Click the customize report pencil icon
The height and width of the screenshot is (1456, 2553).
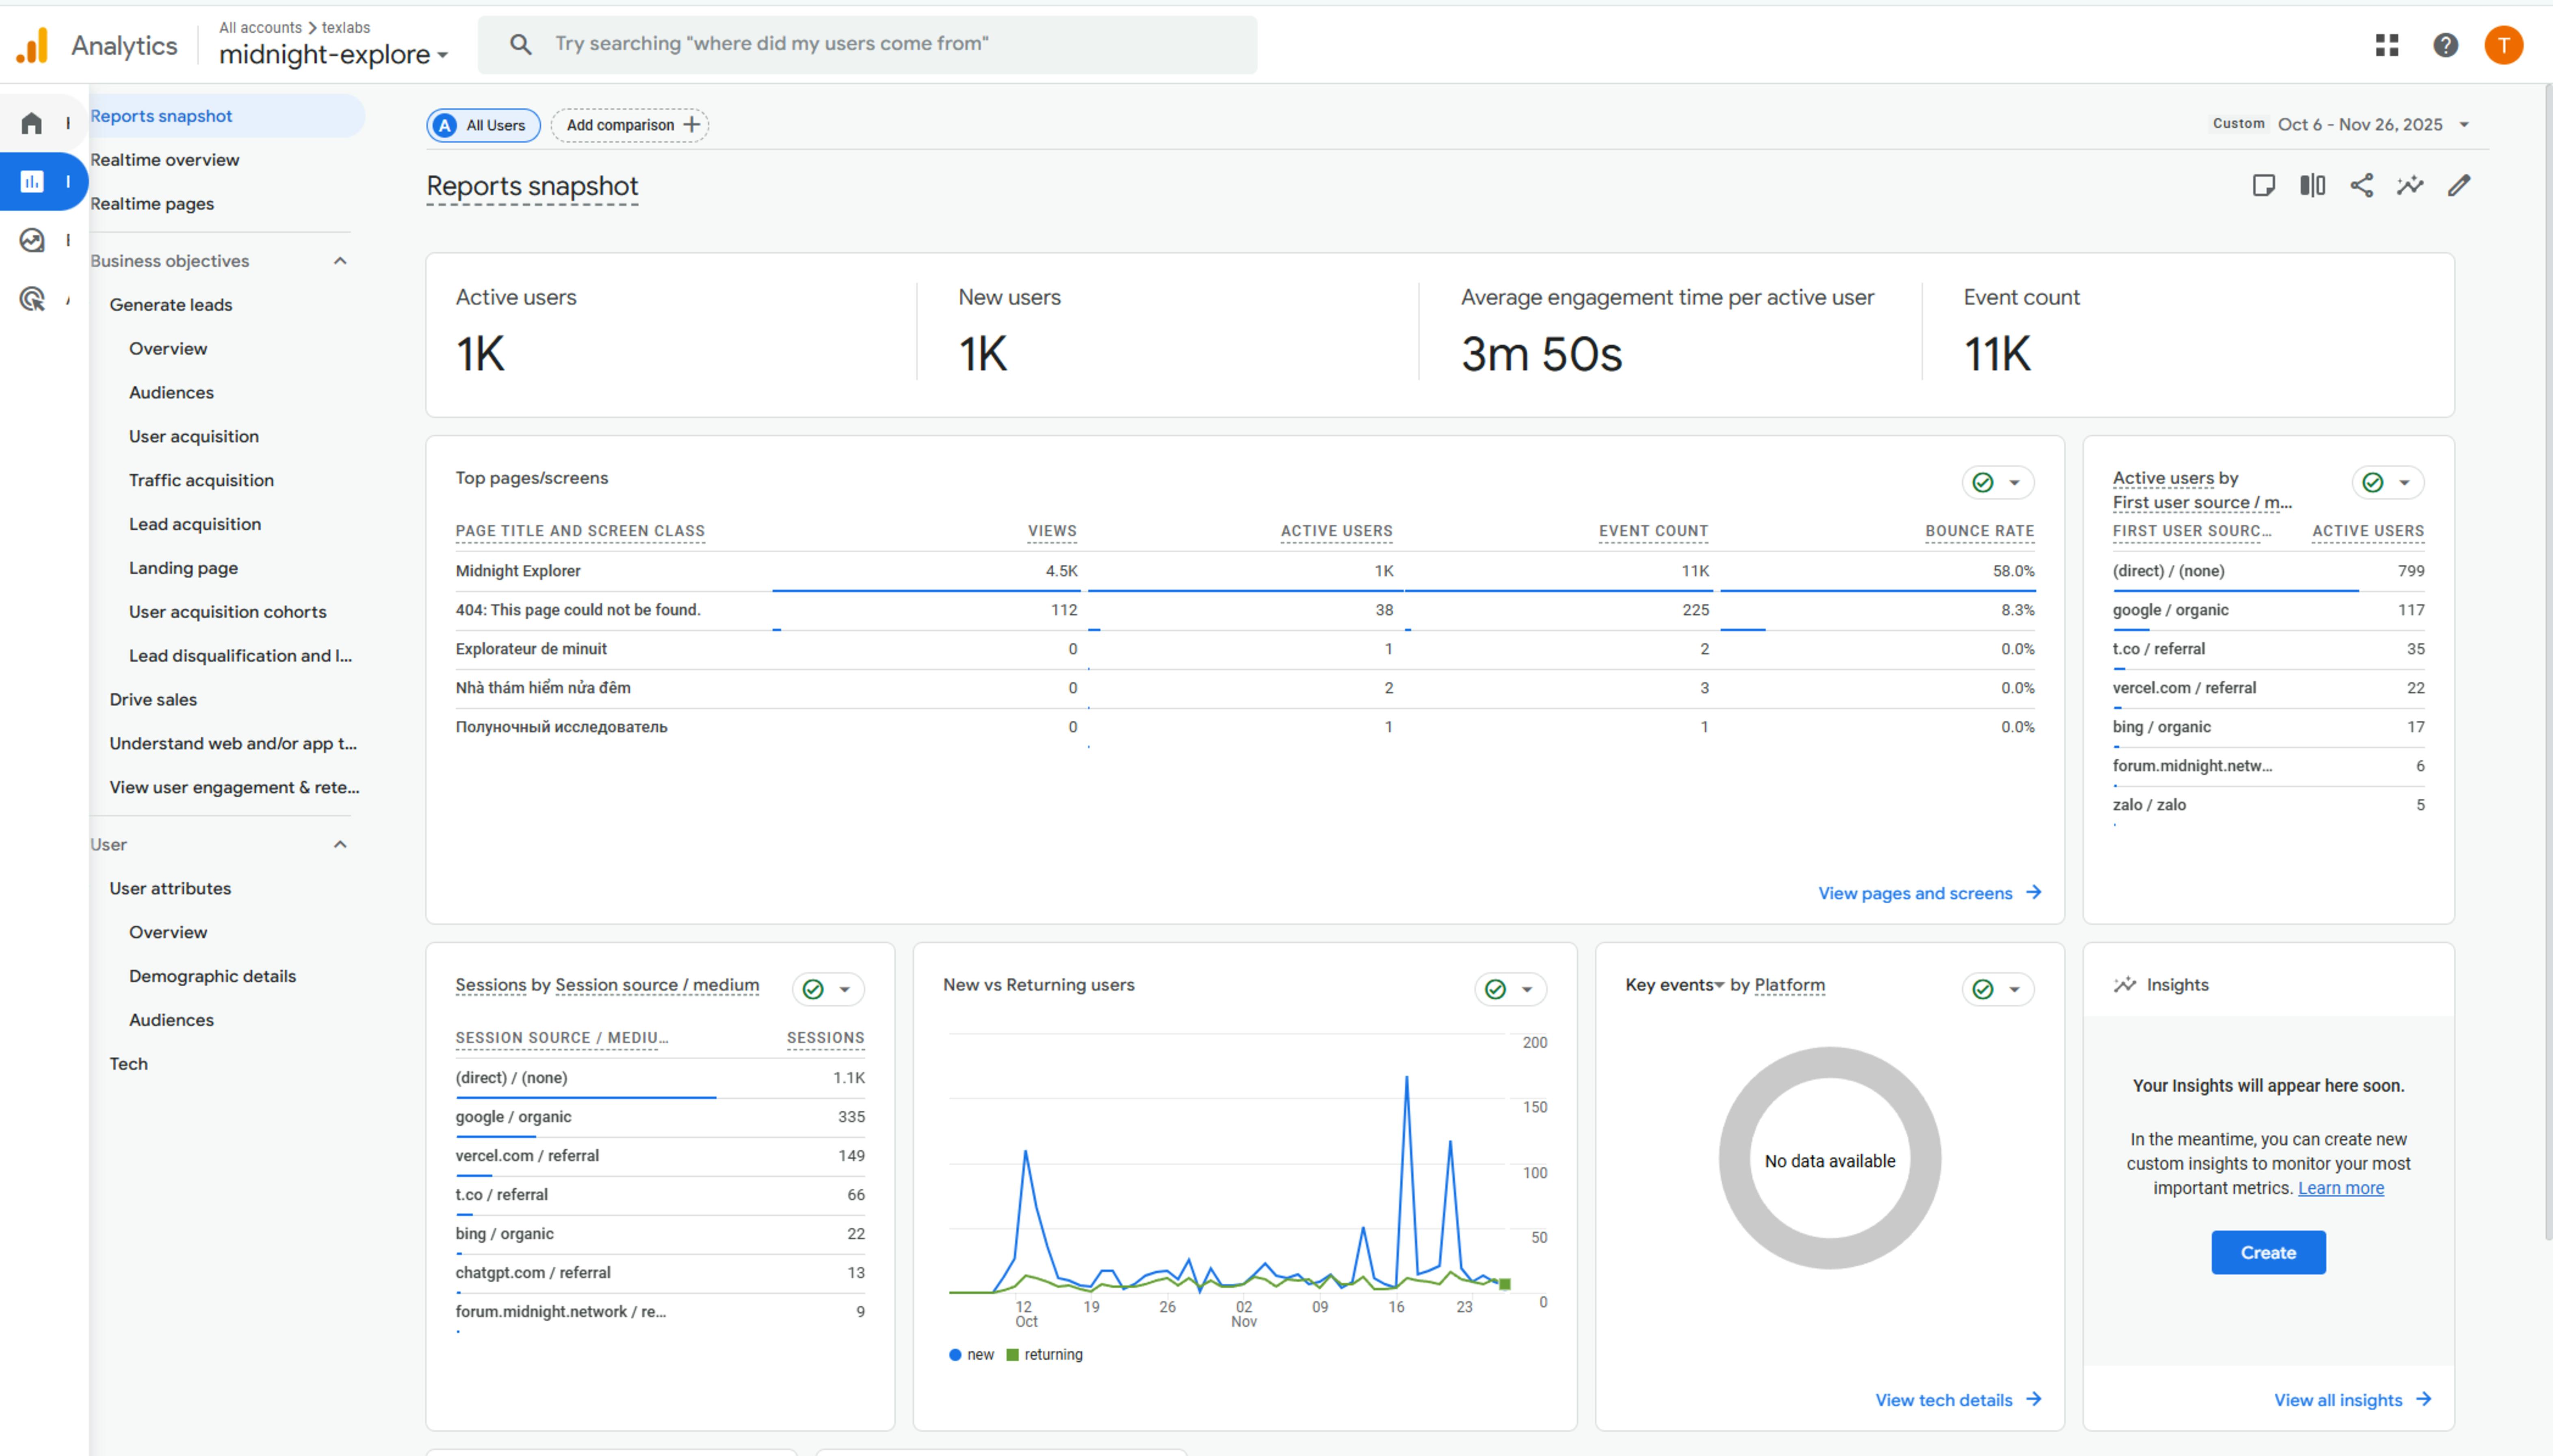click(2459, 185)
